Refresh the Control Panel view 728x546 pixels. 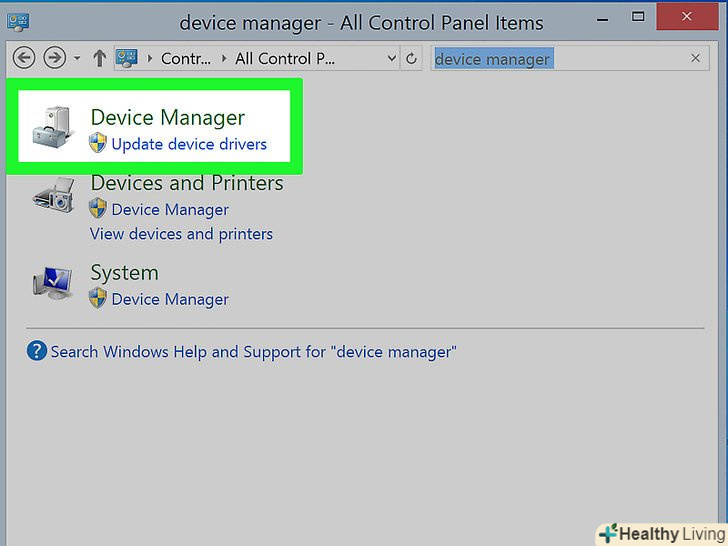[411, 59]
